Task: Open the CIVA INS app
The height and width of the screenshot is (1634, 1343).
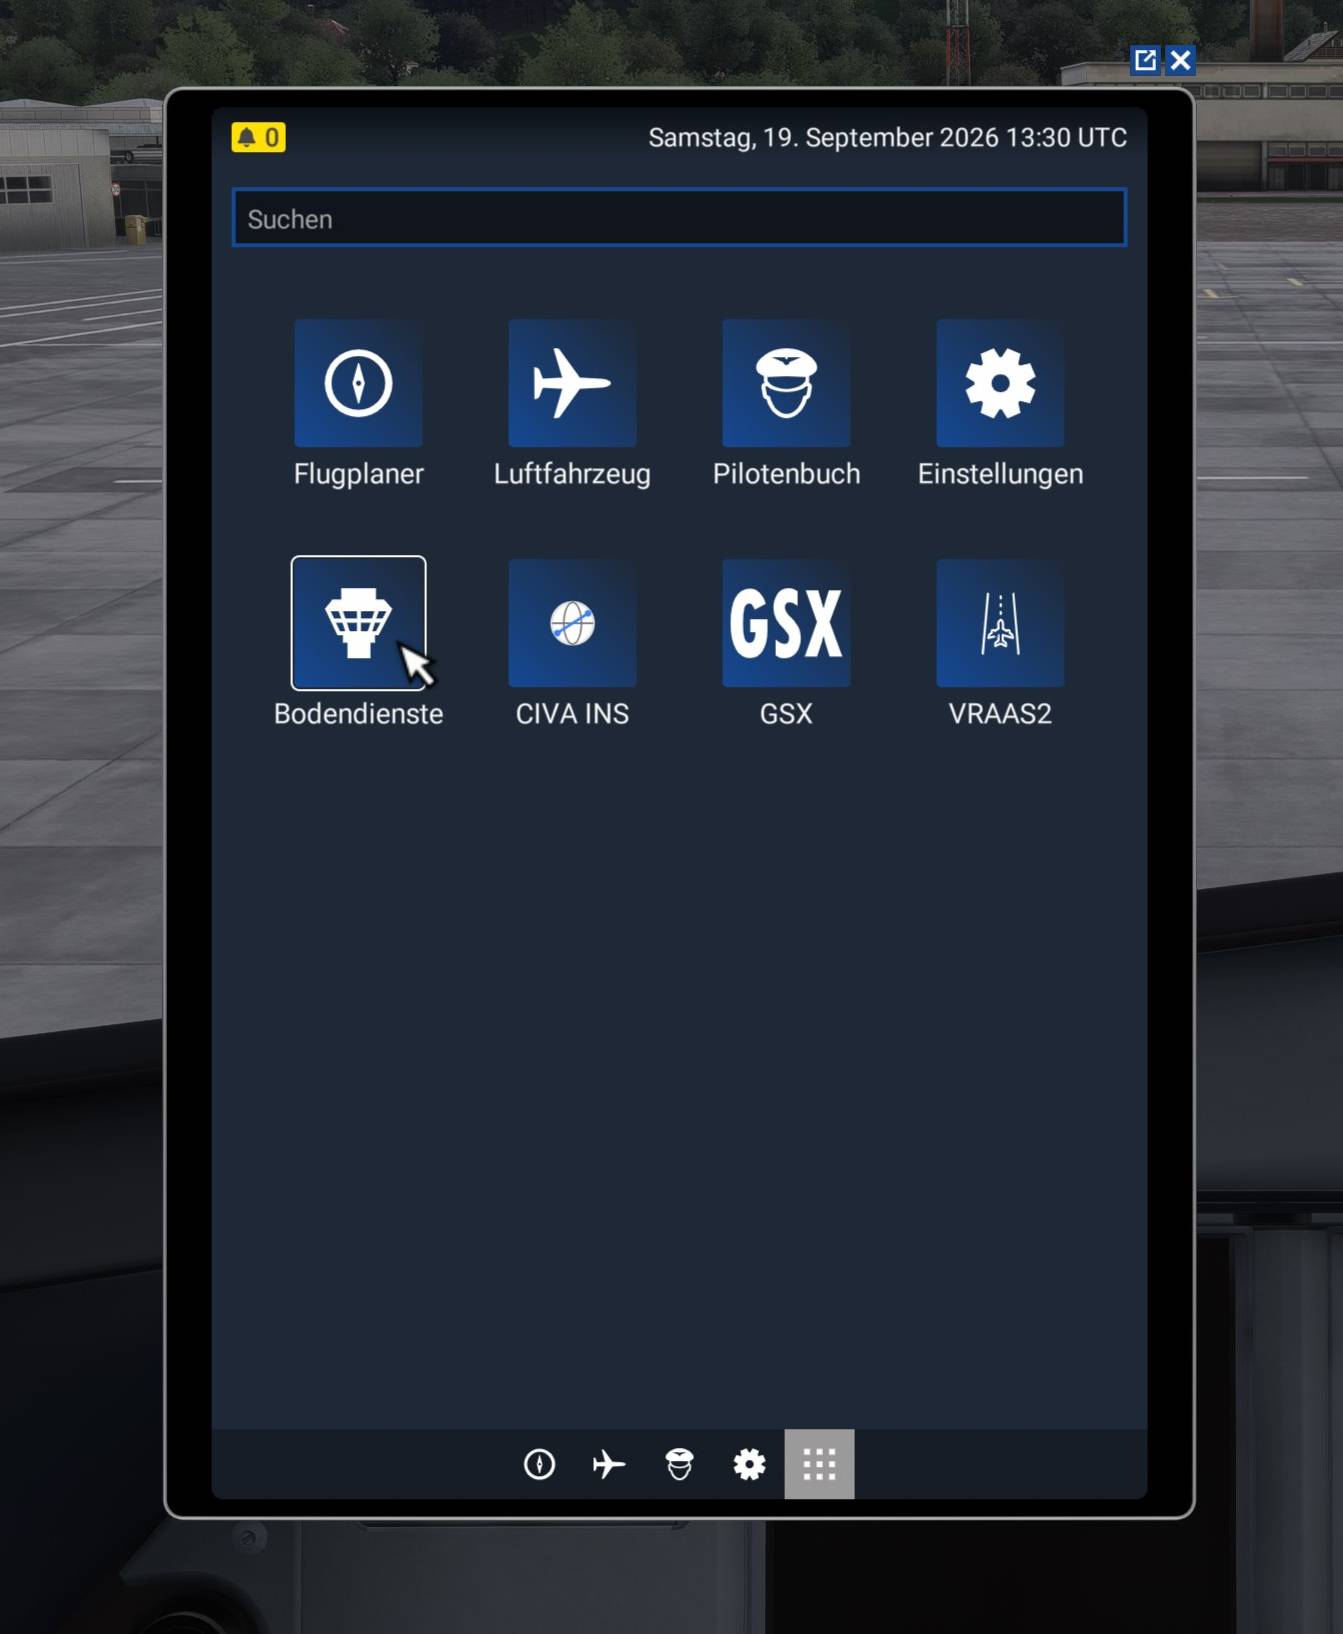Action: (572, 623)
